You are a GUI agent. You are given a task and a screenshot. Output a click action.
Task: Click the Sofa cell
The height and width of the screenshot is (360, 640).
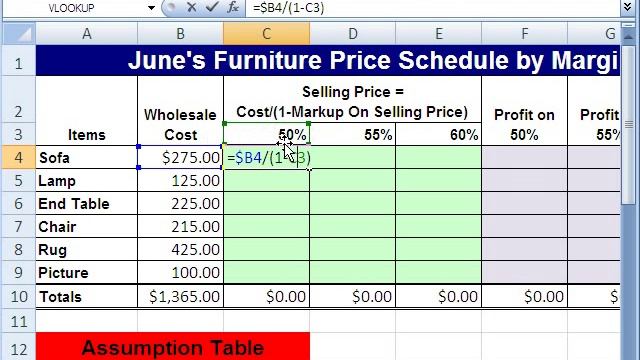click(87, 158)
